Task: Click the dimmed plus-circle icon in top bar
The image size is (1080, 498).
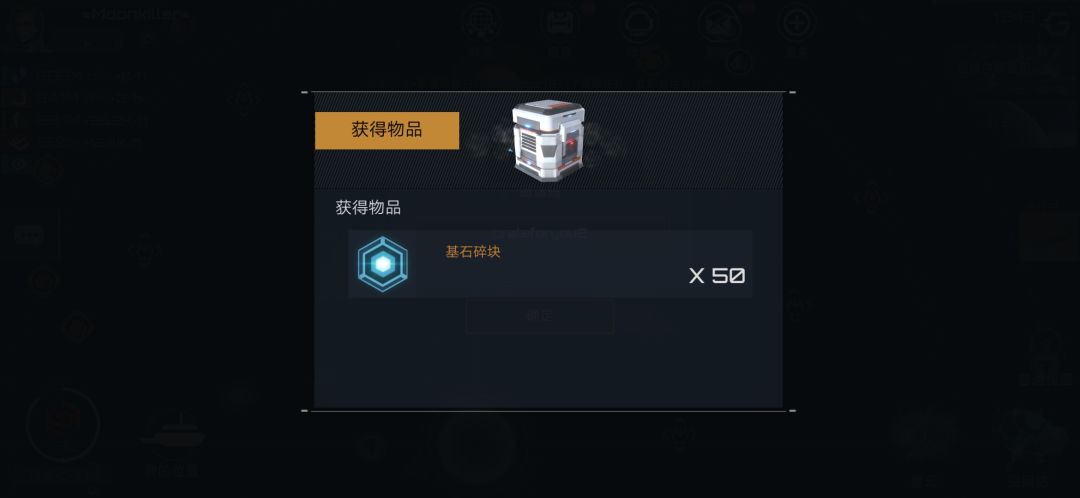Action: click(x=797, y=23)
